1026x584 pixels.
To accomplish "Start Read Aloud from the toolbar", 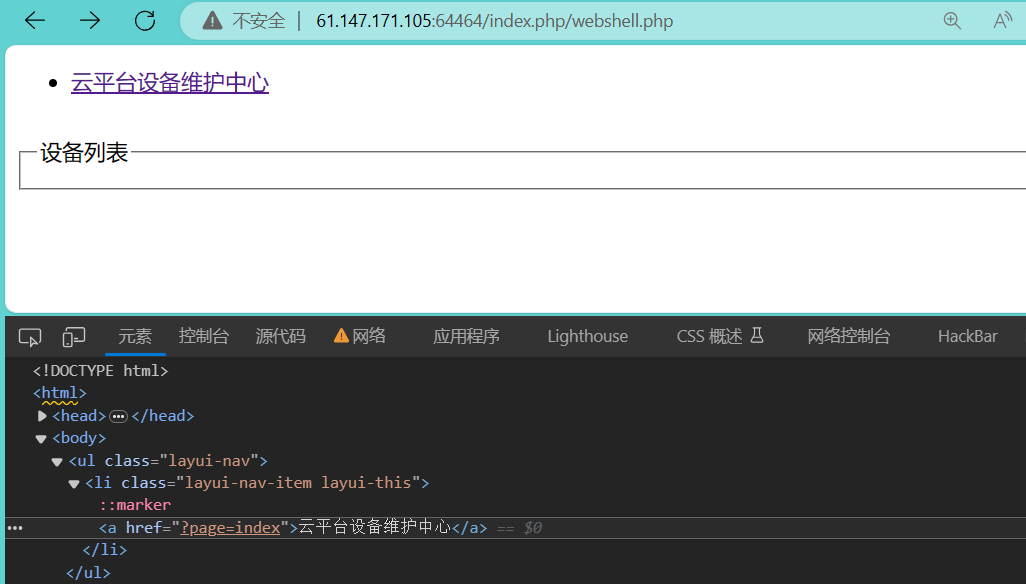I will (x=1003, y=19).
